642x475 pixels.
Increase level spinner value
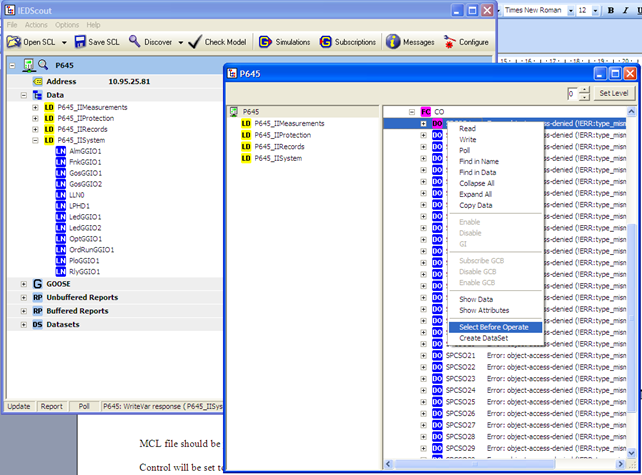click(585, 90)
